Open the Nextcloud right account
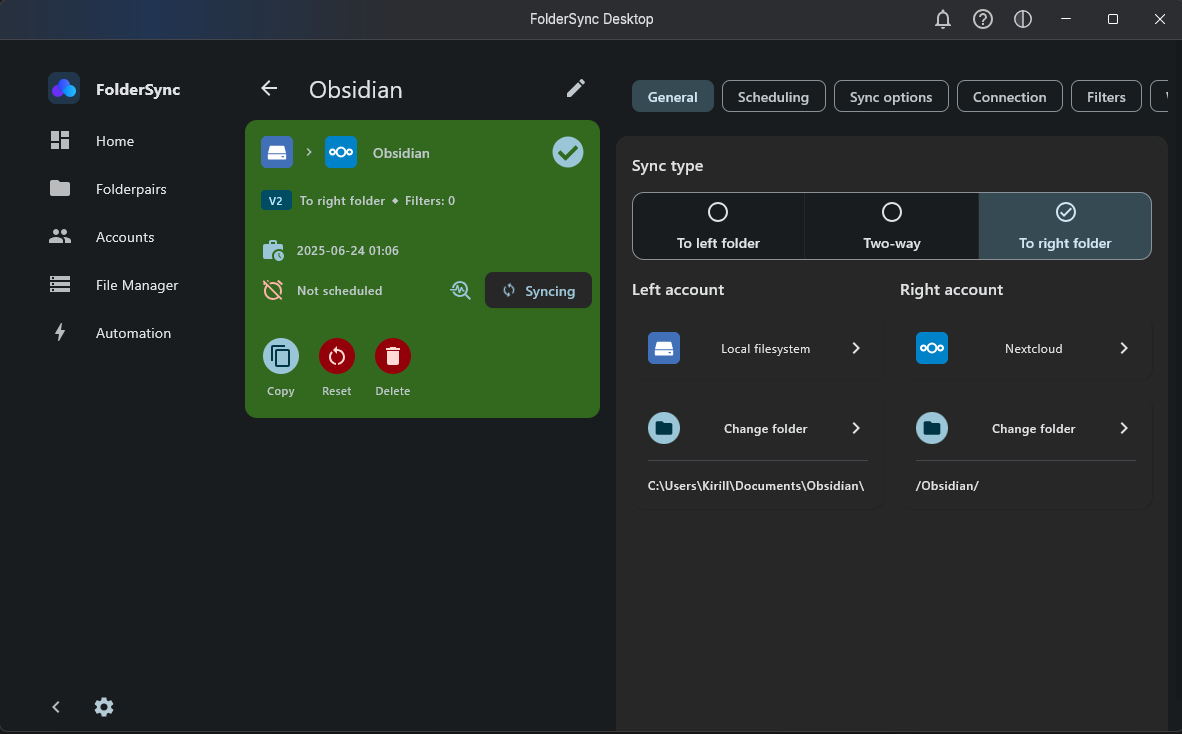 [x=1025, y=348]
